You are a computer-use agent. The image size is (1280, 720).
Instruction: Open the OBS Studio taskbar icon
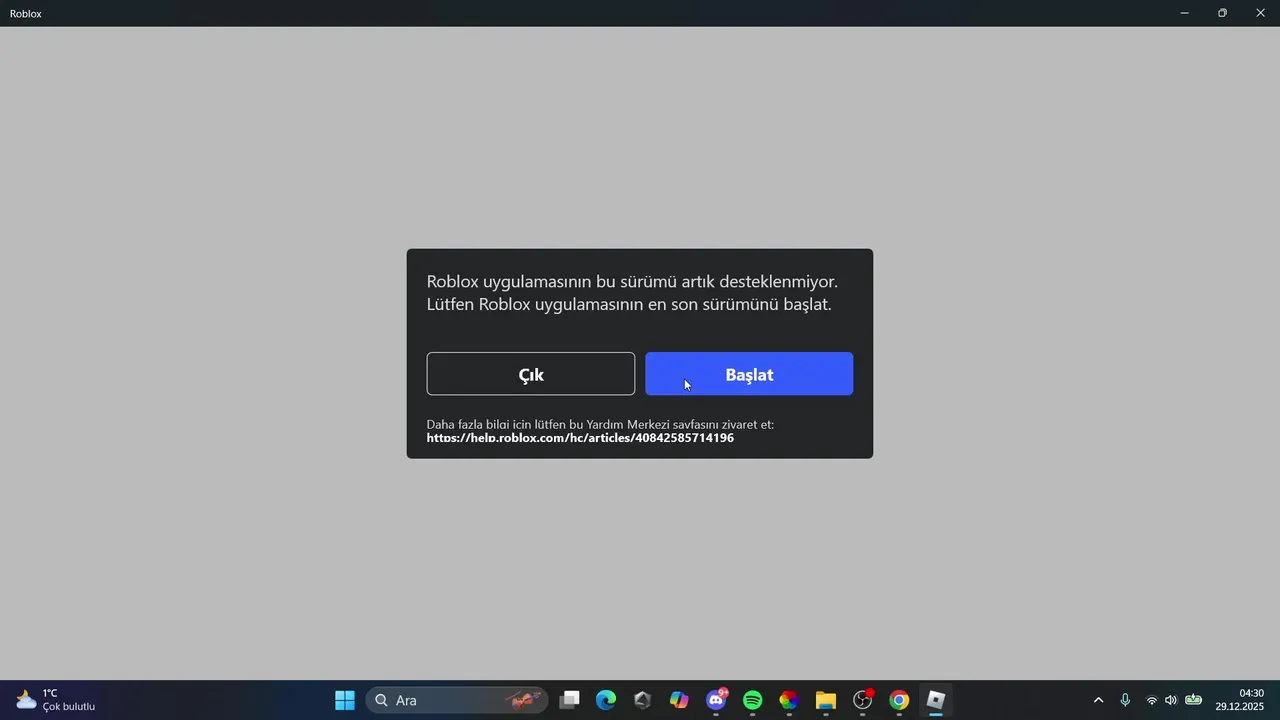coord(863,700)
